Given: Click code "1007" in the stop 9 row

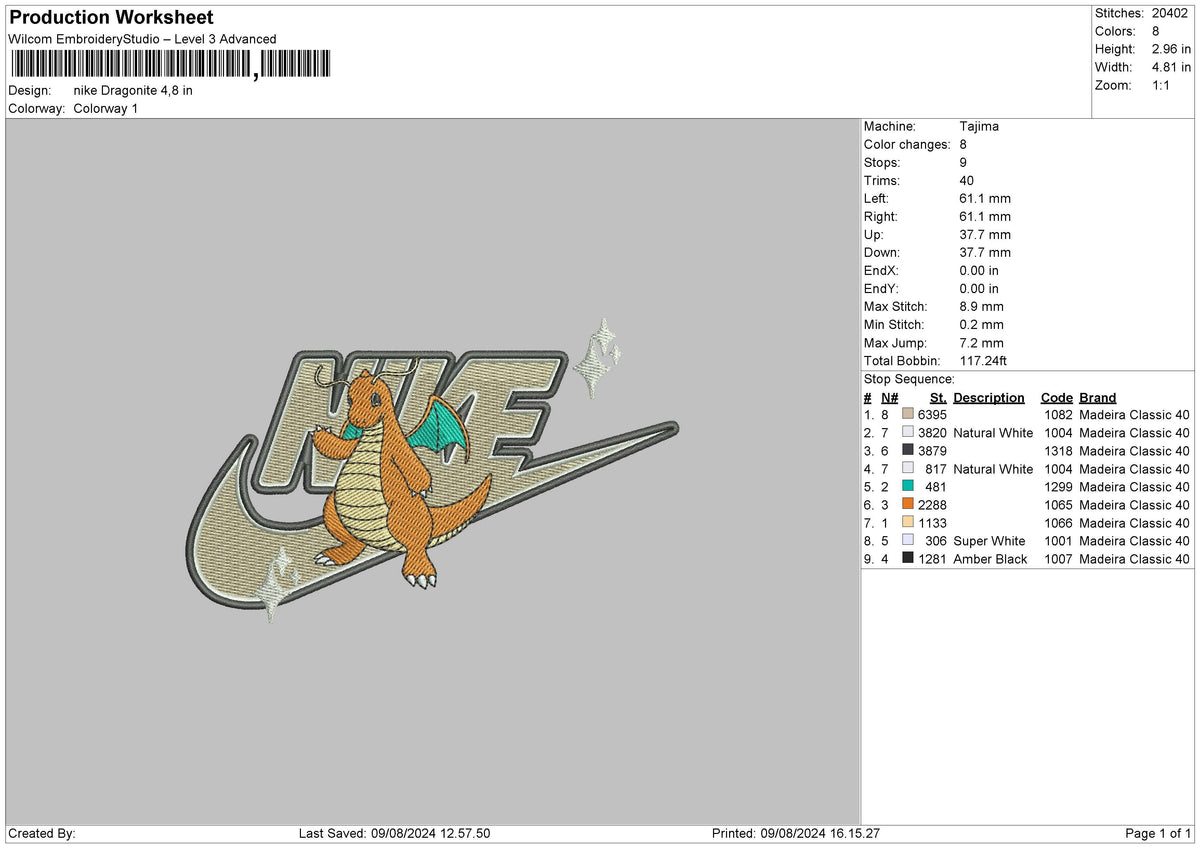Looking at the screenshot, I should coord(1058,559).
